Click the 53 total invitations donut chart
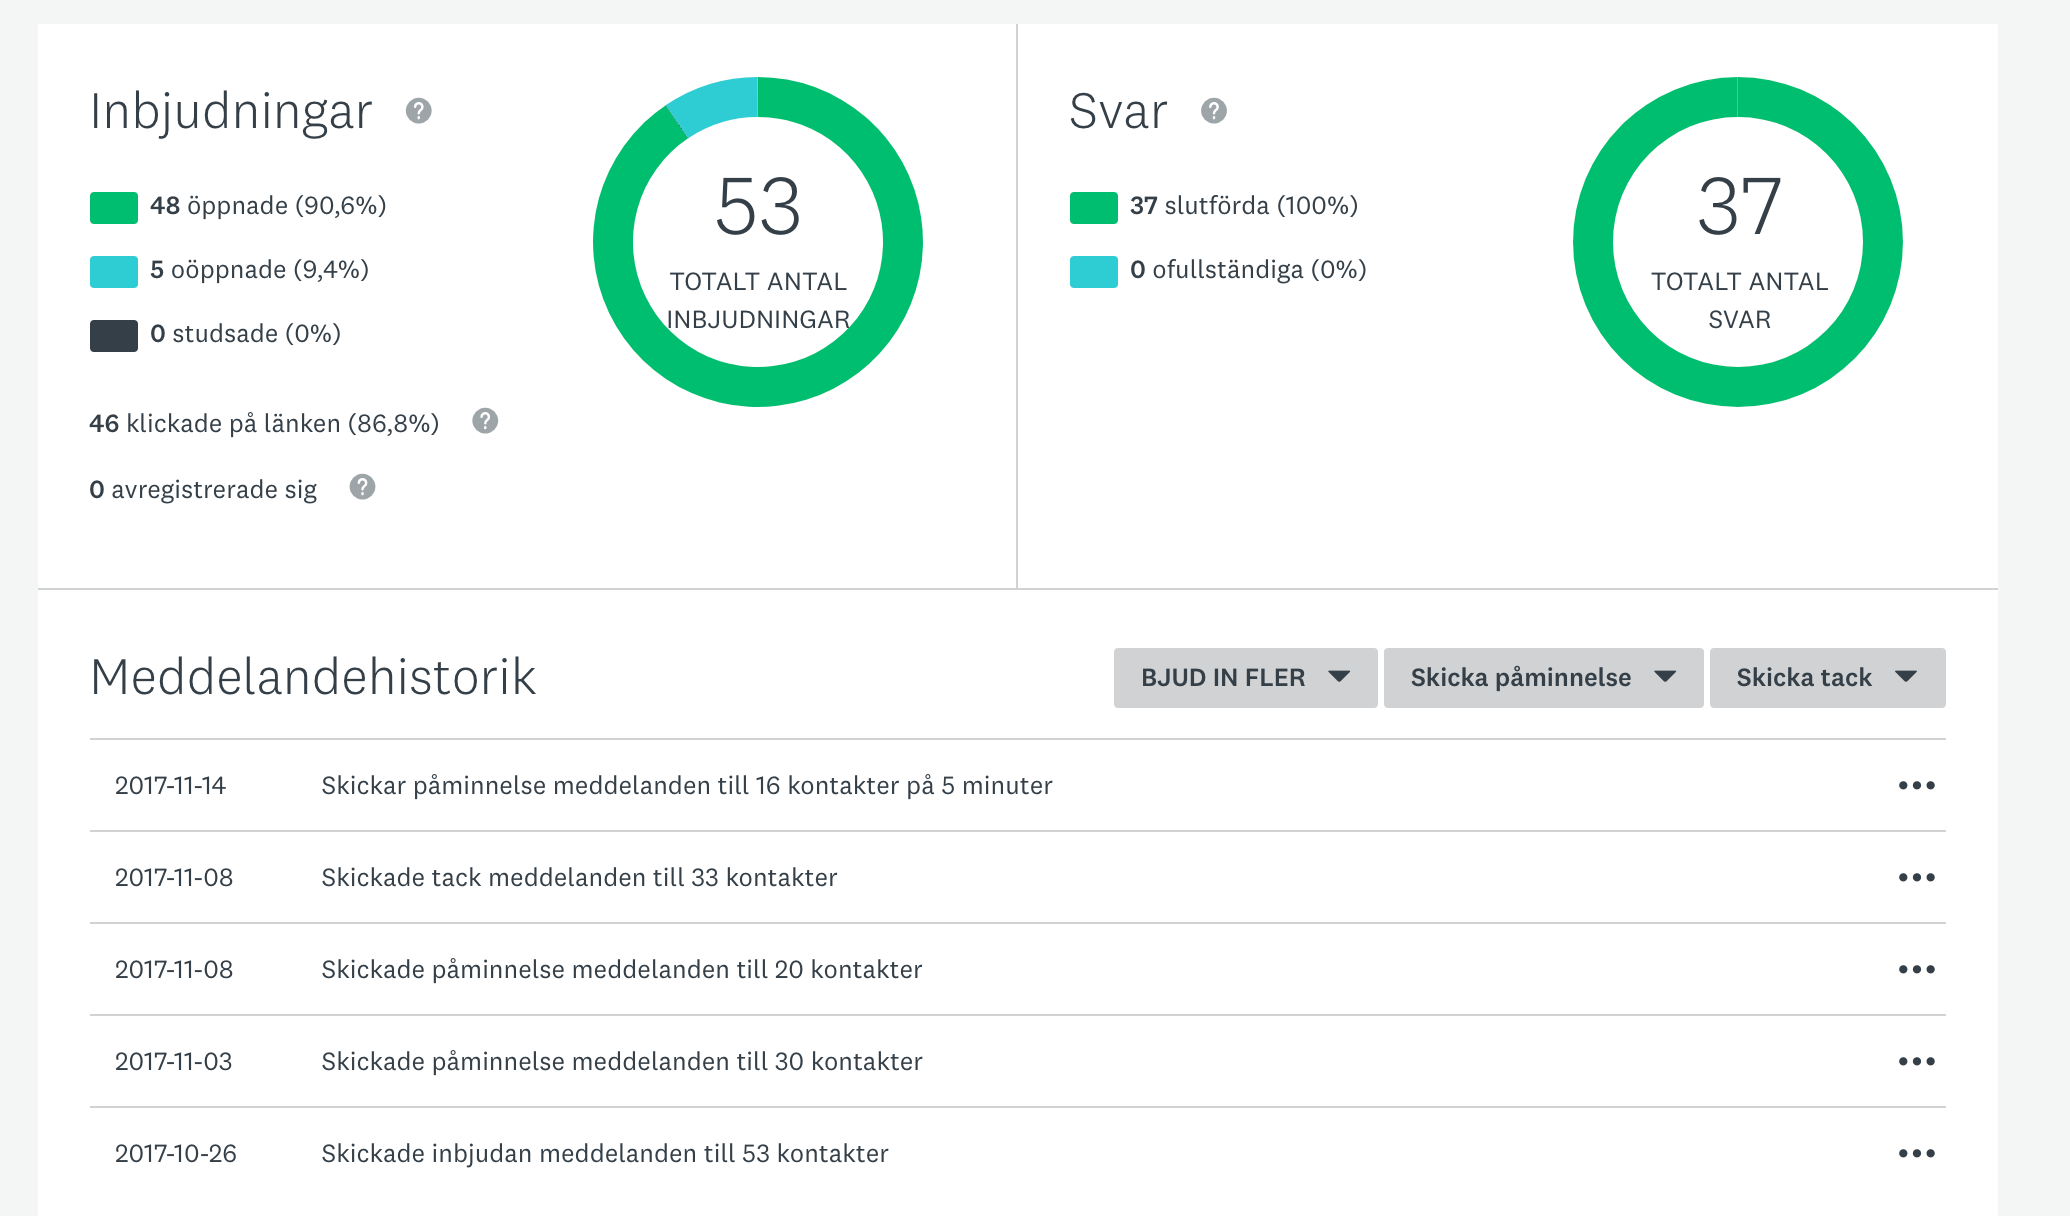The image size is (2070, 1216). tap(758, 242)
